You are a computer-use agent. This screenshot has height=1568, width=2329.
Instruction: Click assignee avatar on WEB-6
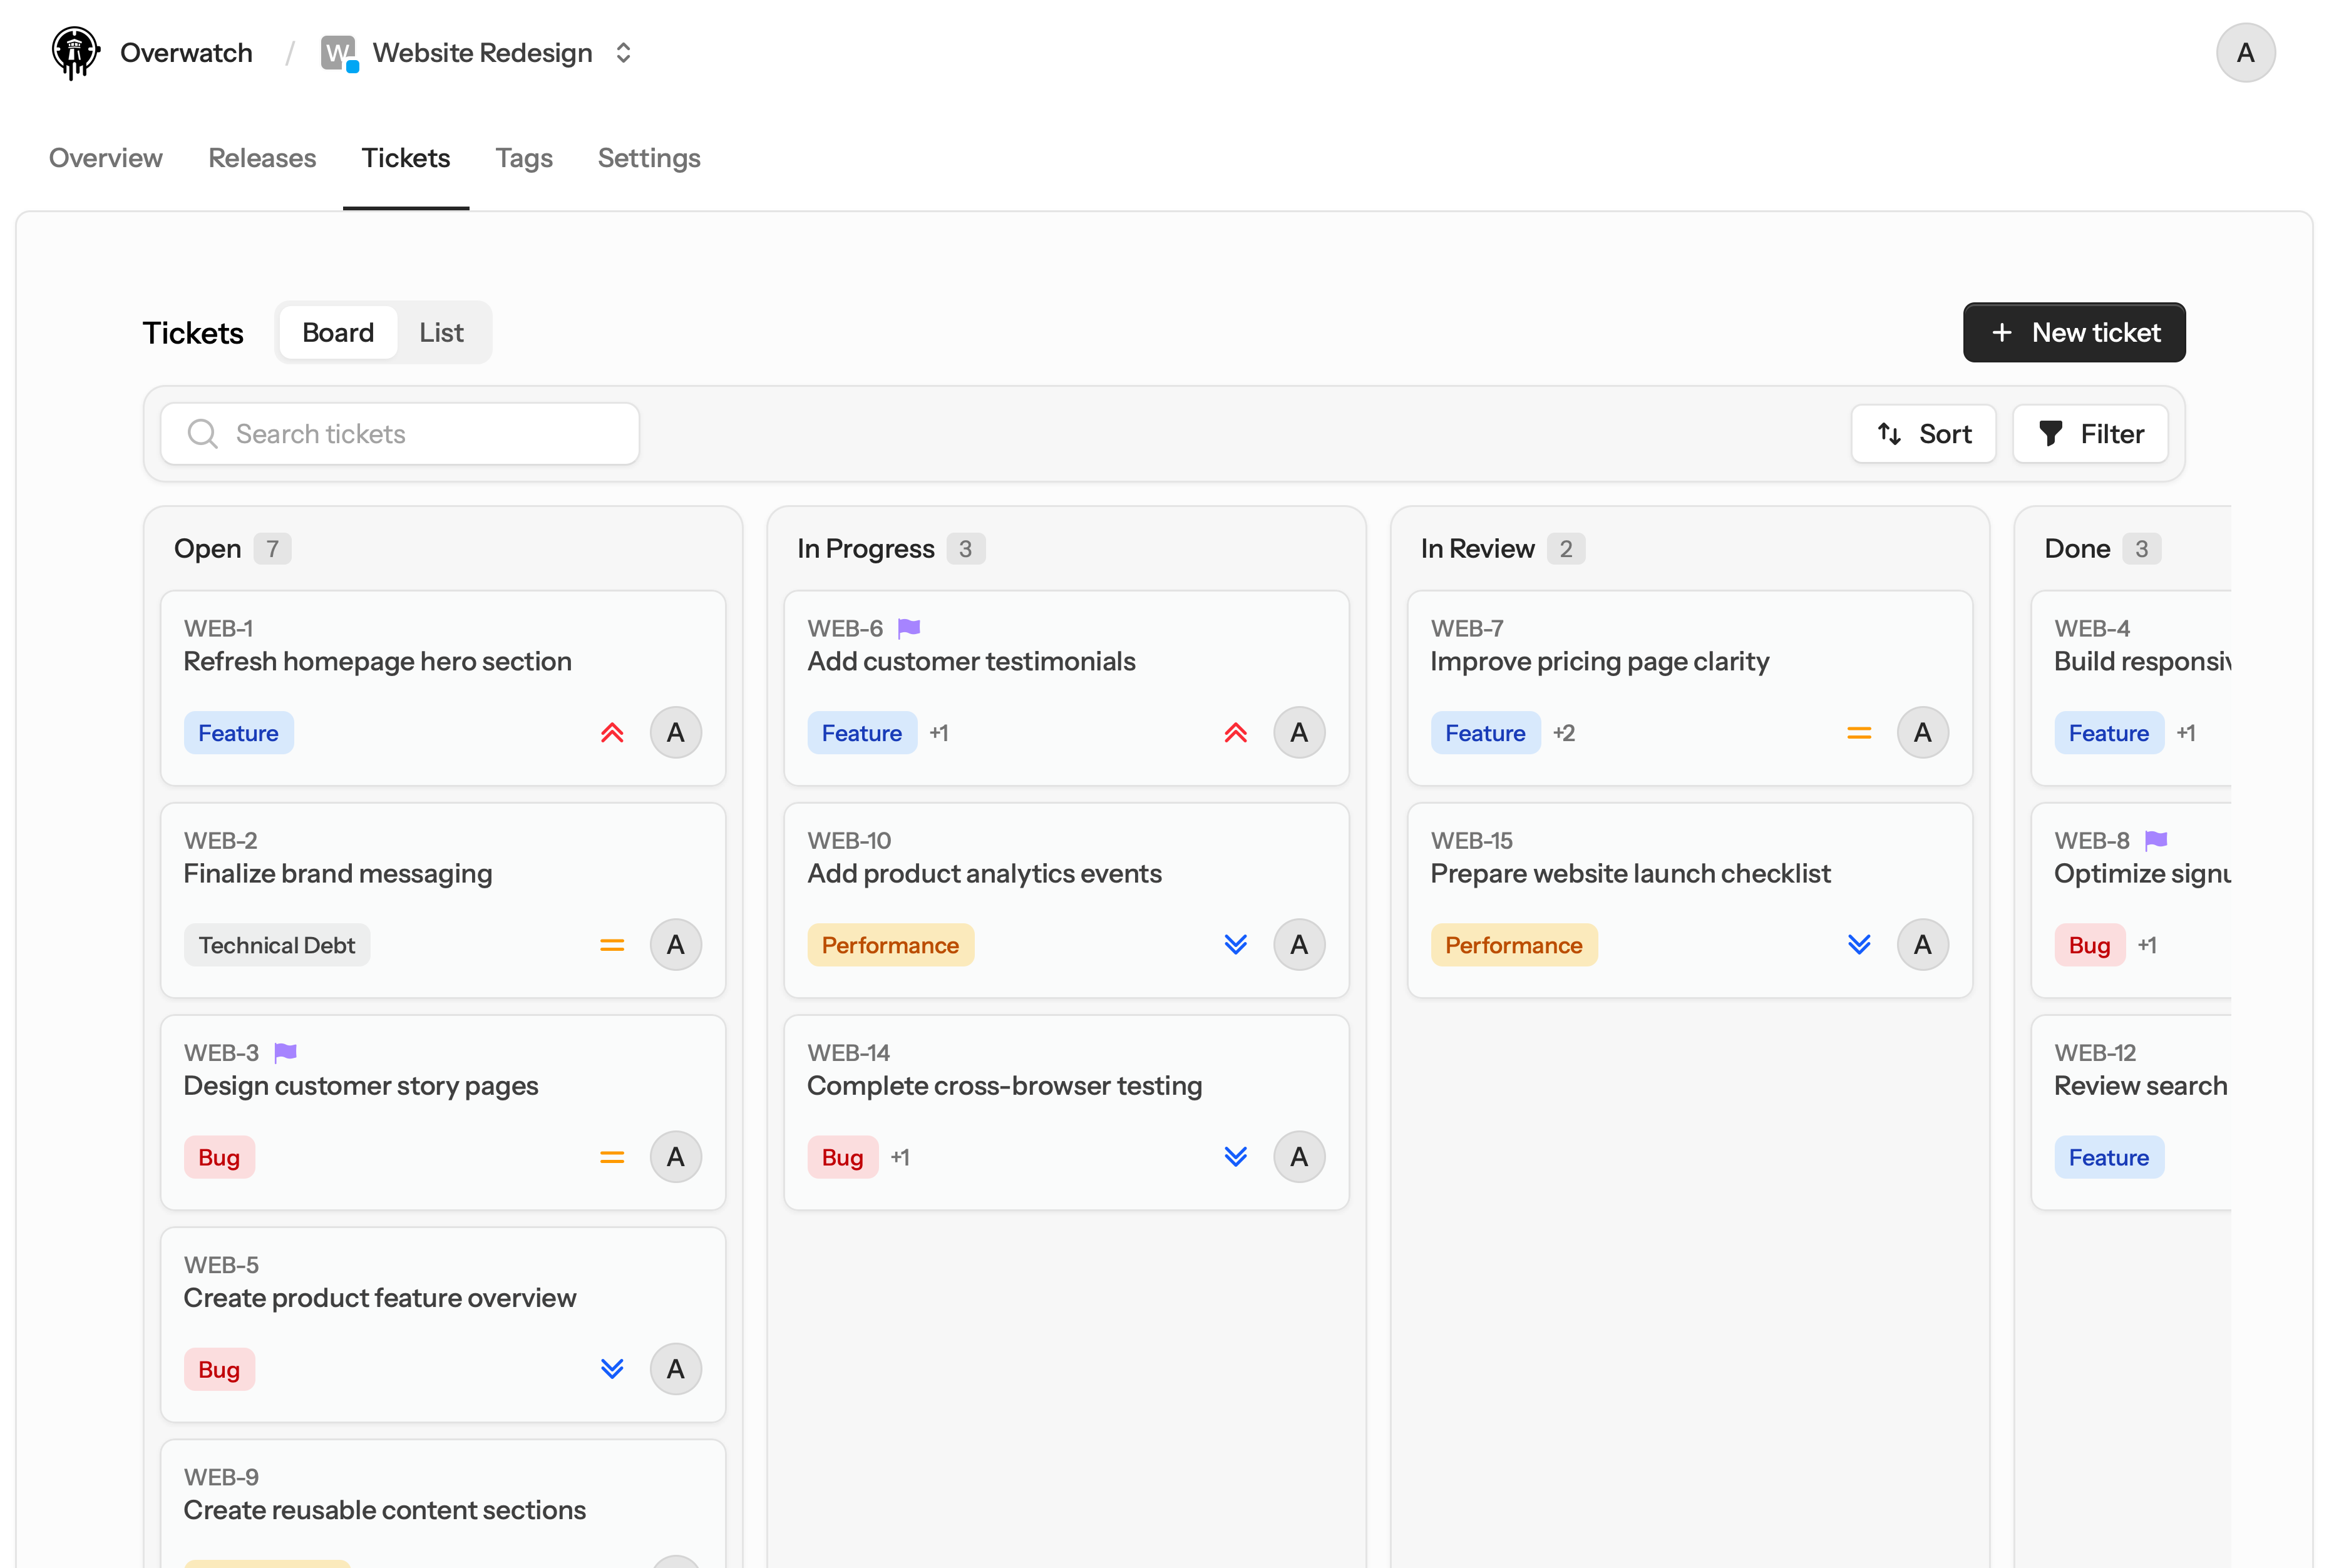1299,733
